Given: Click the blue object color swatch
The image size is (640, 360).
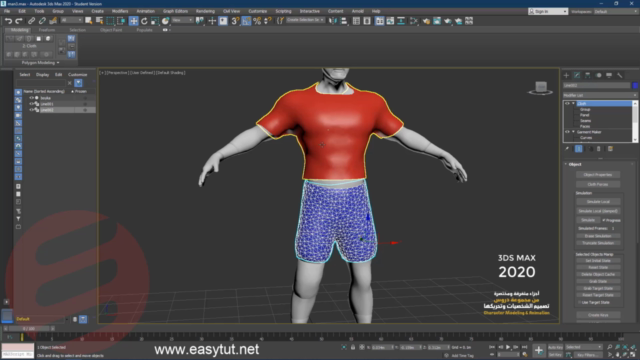Looking at the screenshot, I should (635, 86).
